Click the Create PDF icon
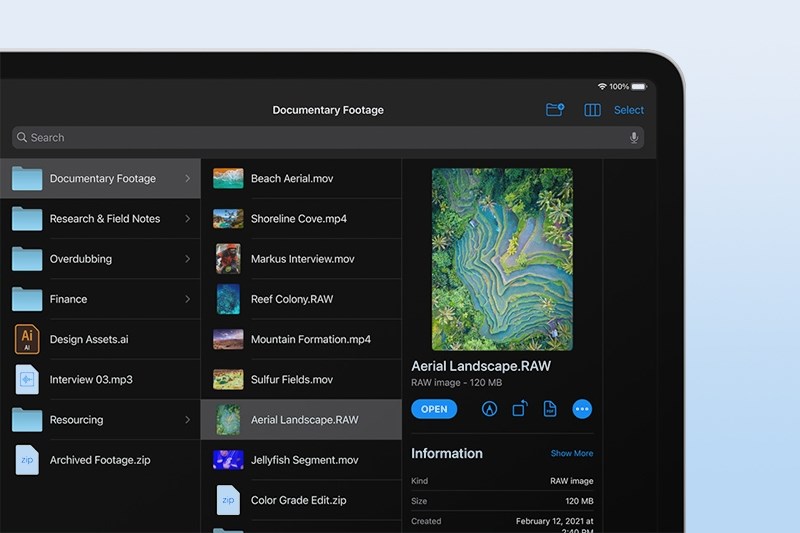800x533 pixels. (x=550, y=409)
